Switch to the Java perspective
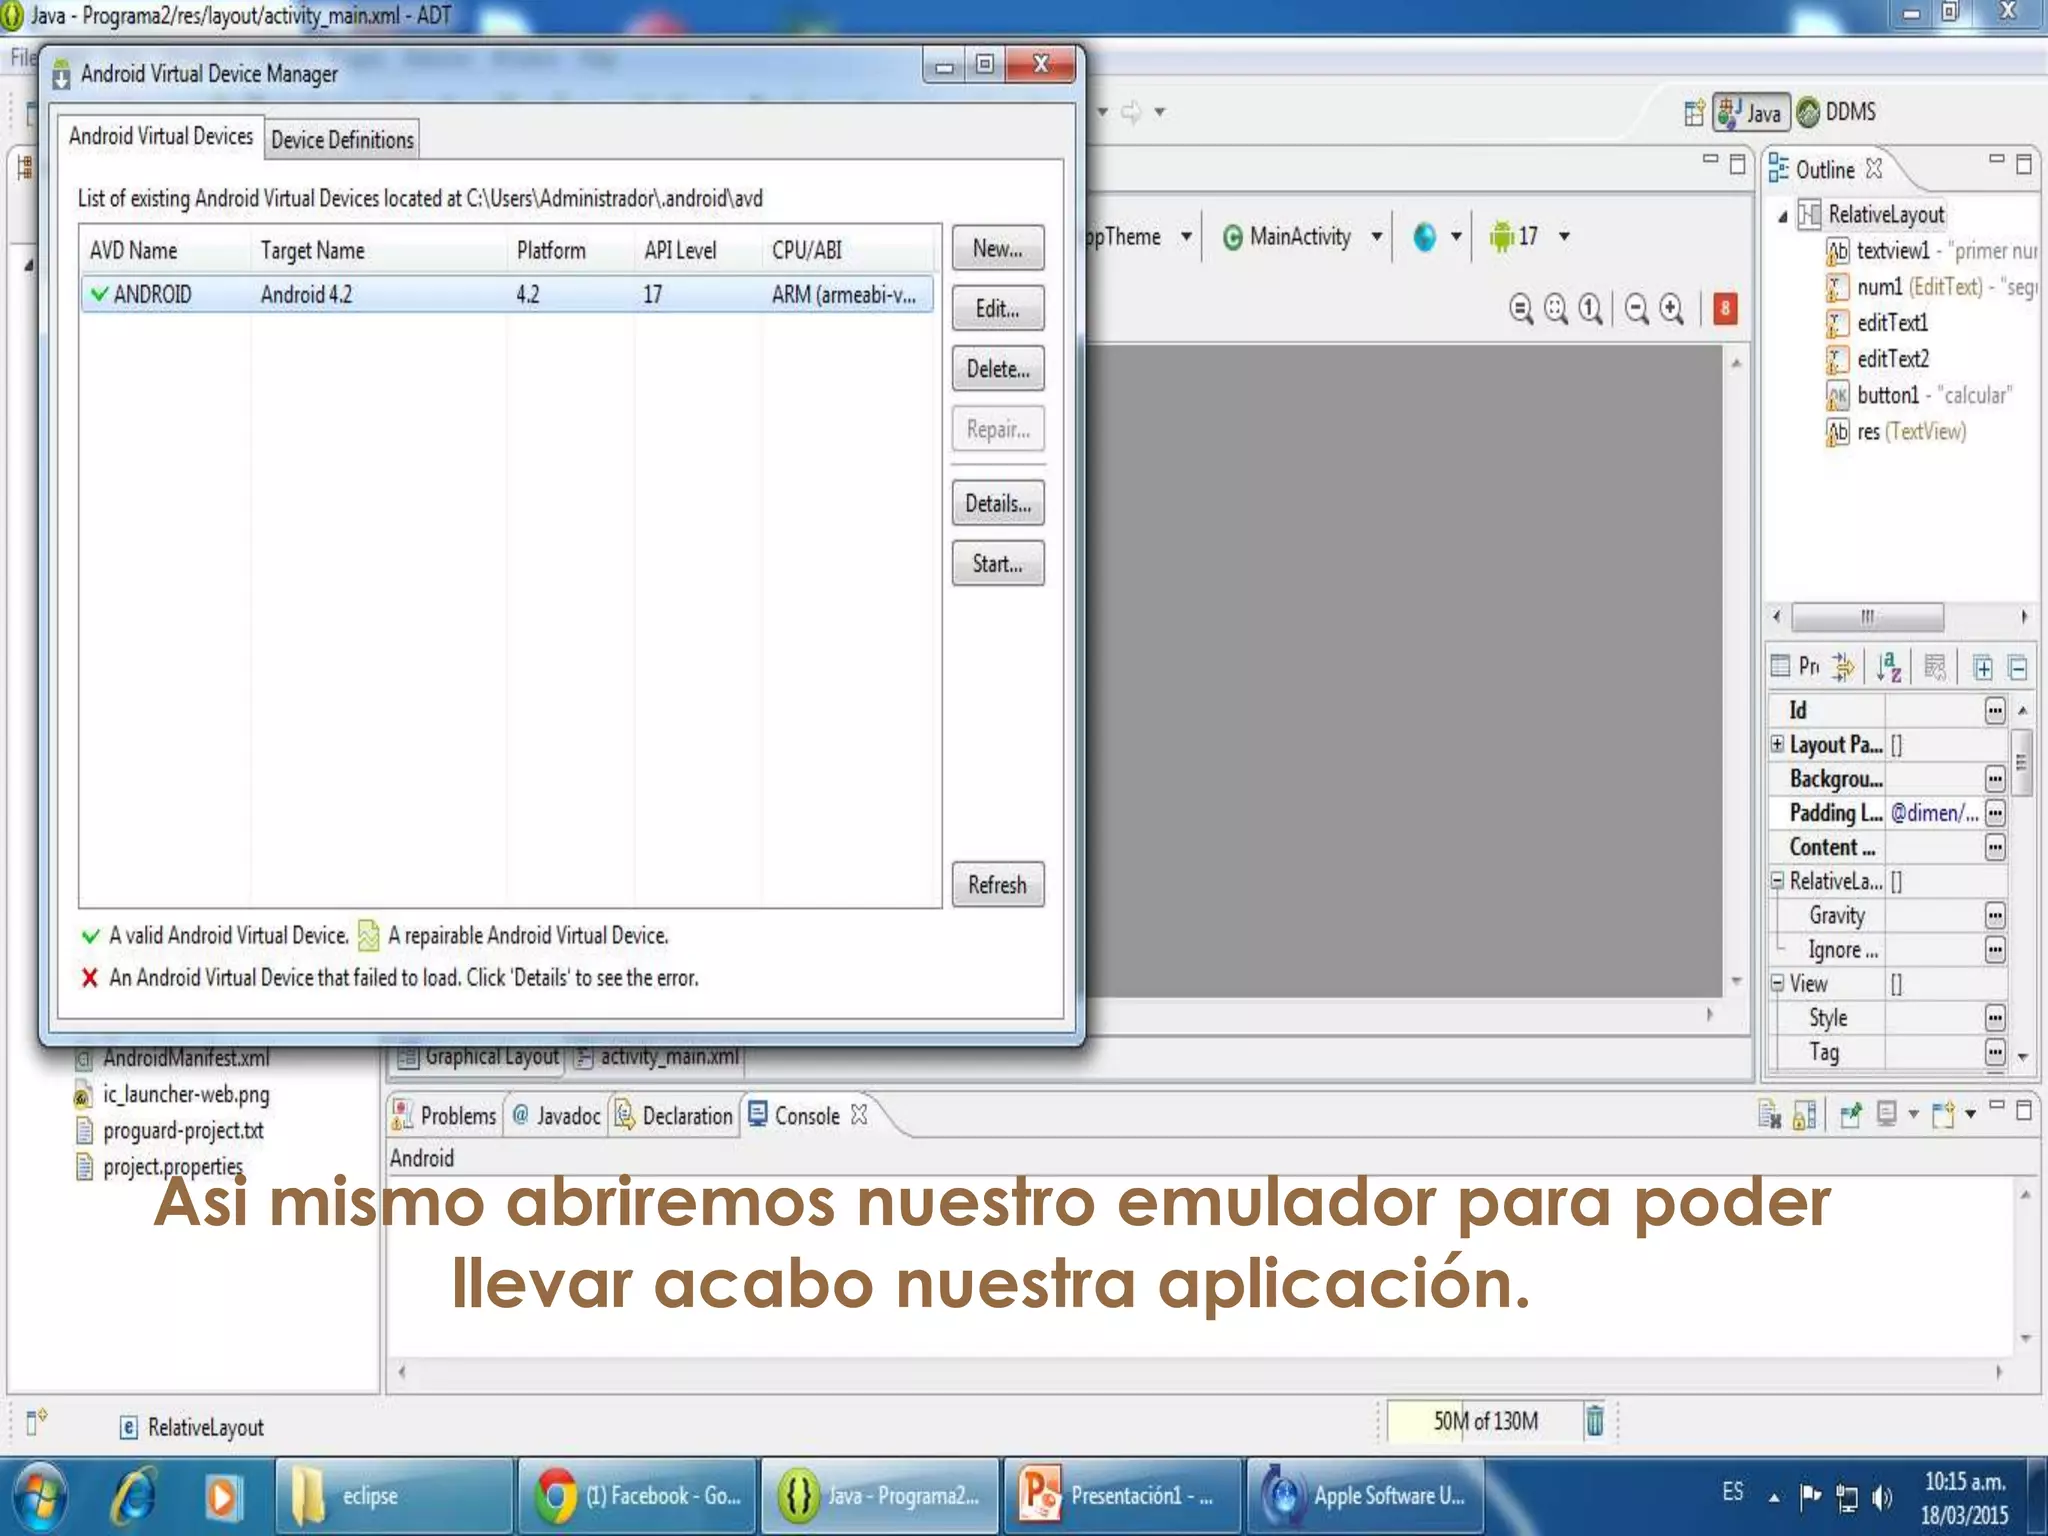Image resolution: width=2048 pixels, height=1536 pixels. click(x=1751, y=113)
